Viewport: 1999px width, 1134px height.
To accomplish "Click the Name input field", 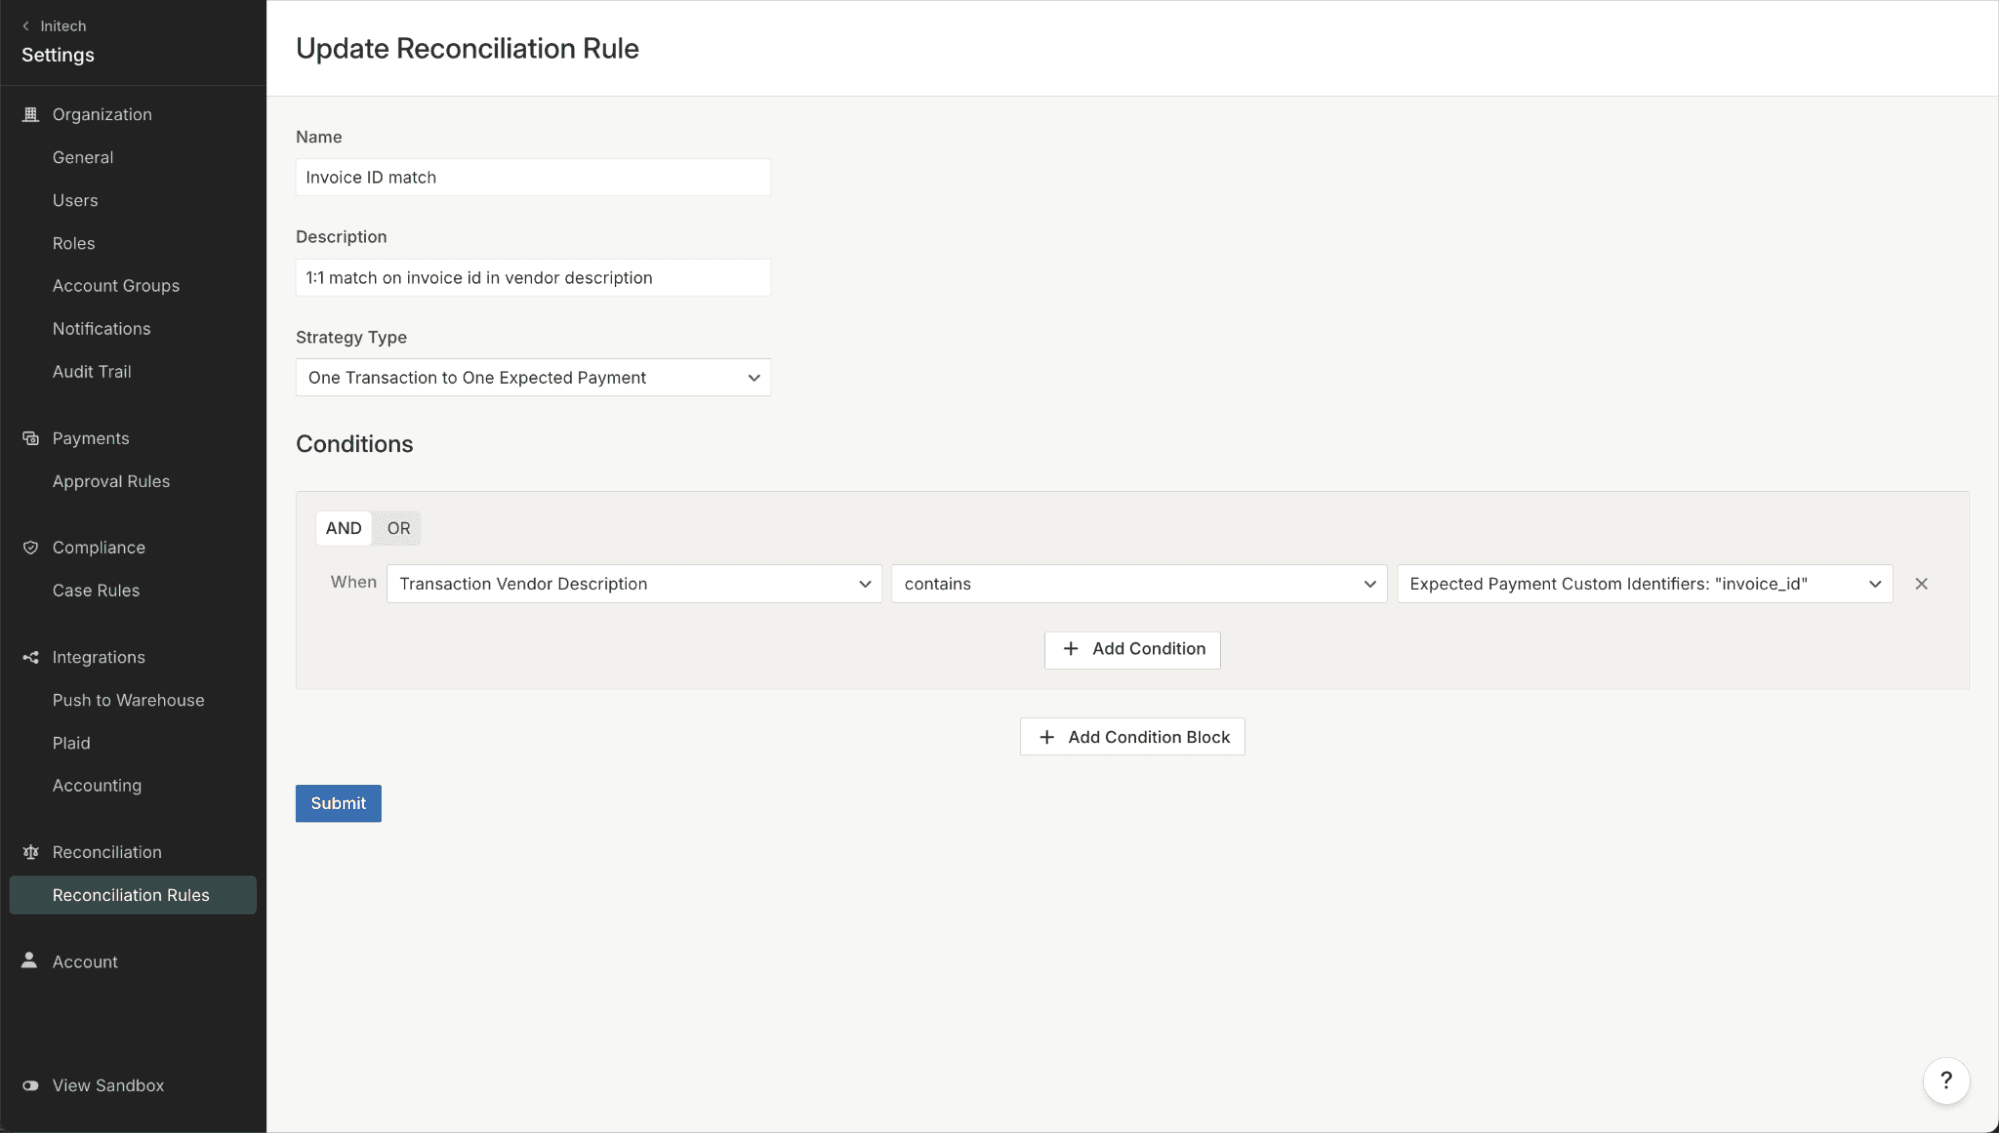I will (532, 177).
